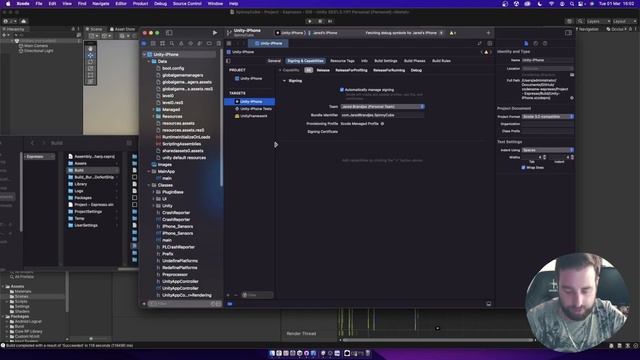Expand the Unity folder under Classes

click(x=154, y=206)
